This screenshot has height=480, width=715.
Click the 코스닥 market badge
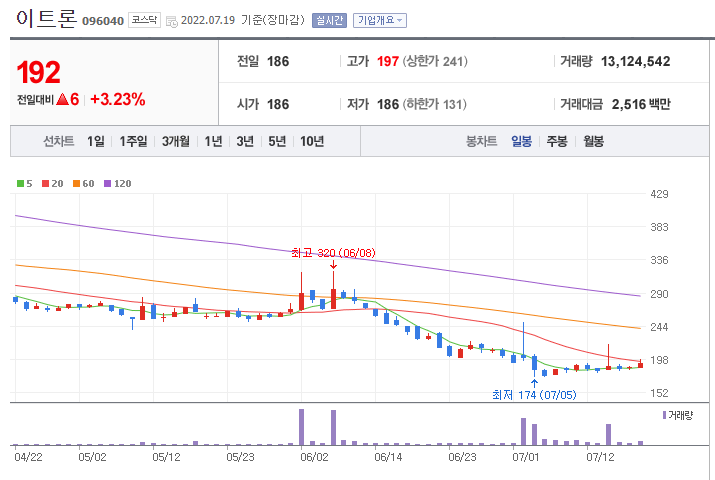click(144, 20)
